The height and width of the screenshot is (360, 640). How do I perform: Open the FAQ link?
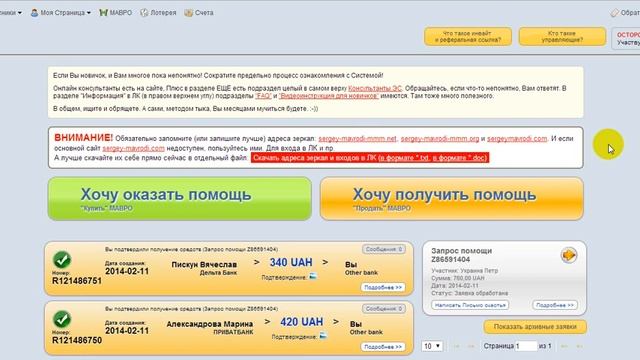pyautogui.click(x=263, y=96)
